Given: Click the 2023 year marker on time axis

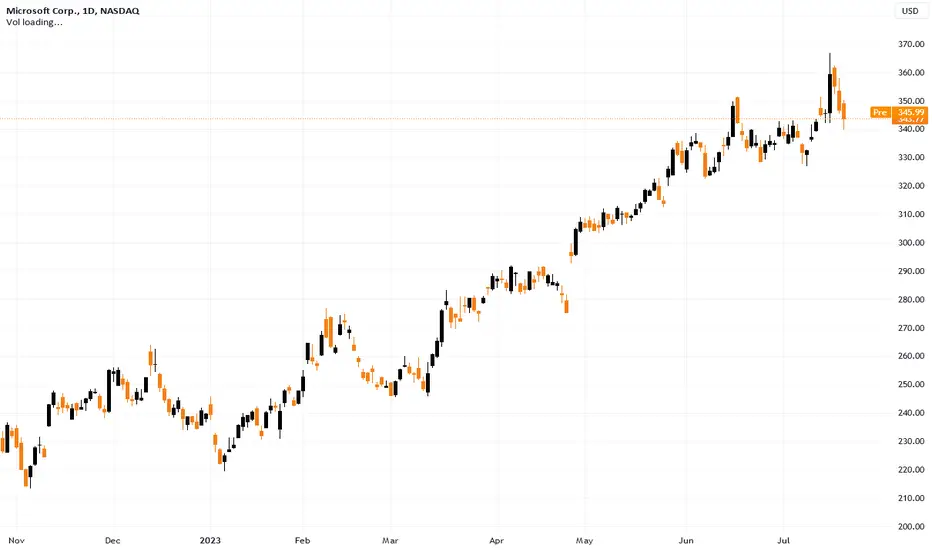Looking at the screenshot, I should 210,540.
